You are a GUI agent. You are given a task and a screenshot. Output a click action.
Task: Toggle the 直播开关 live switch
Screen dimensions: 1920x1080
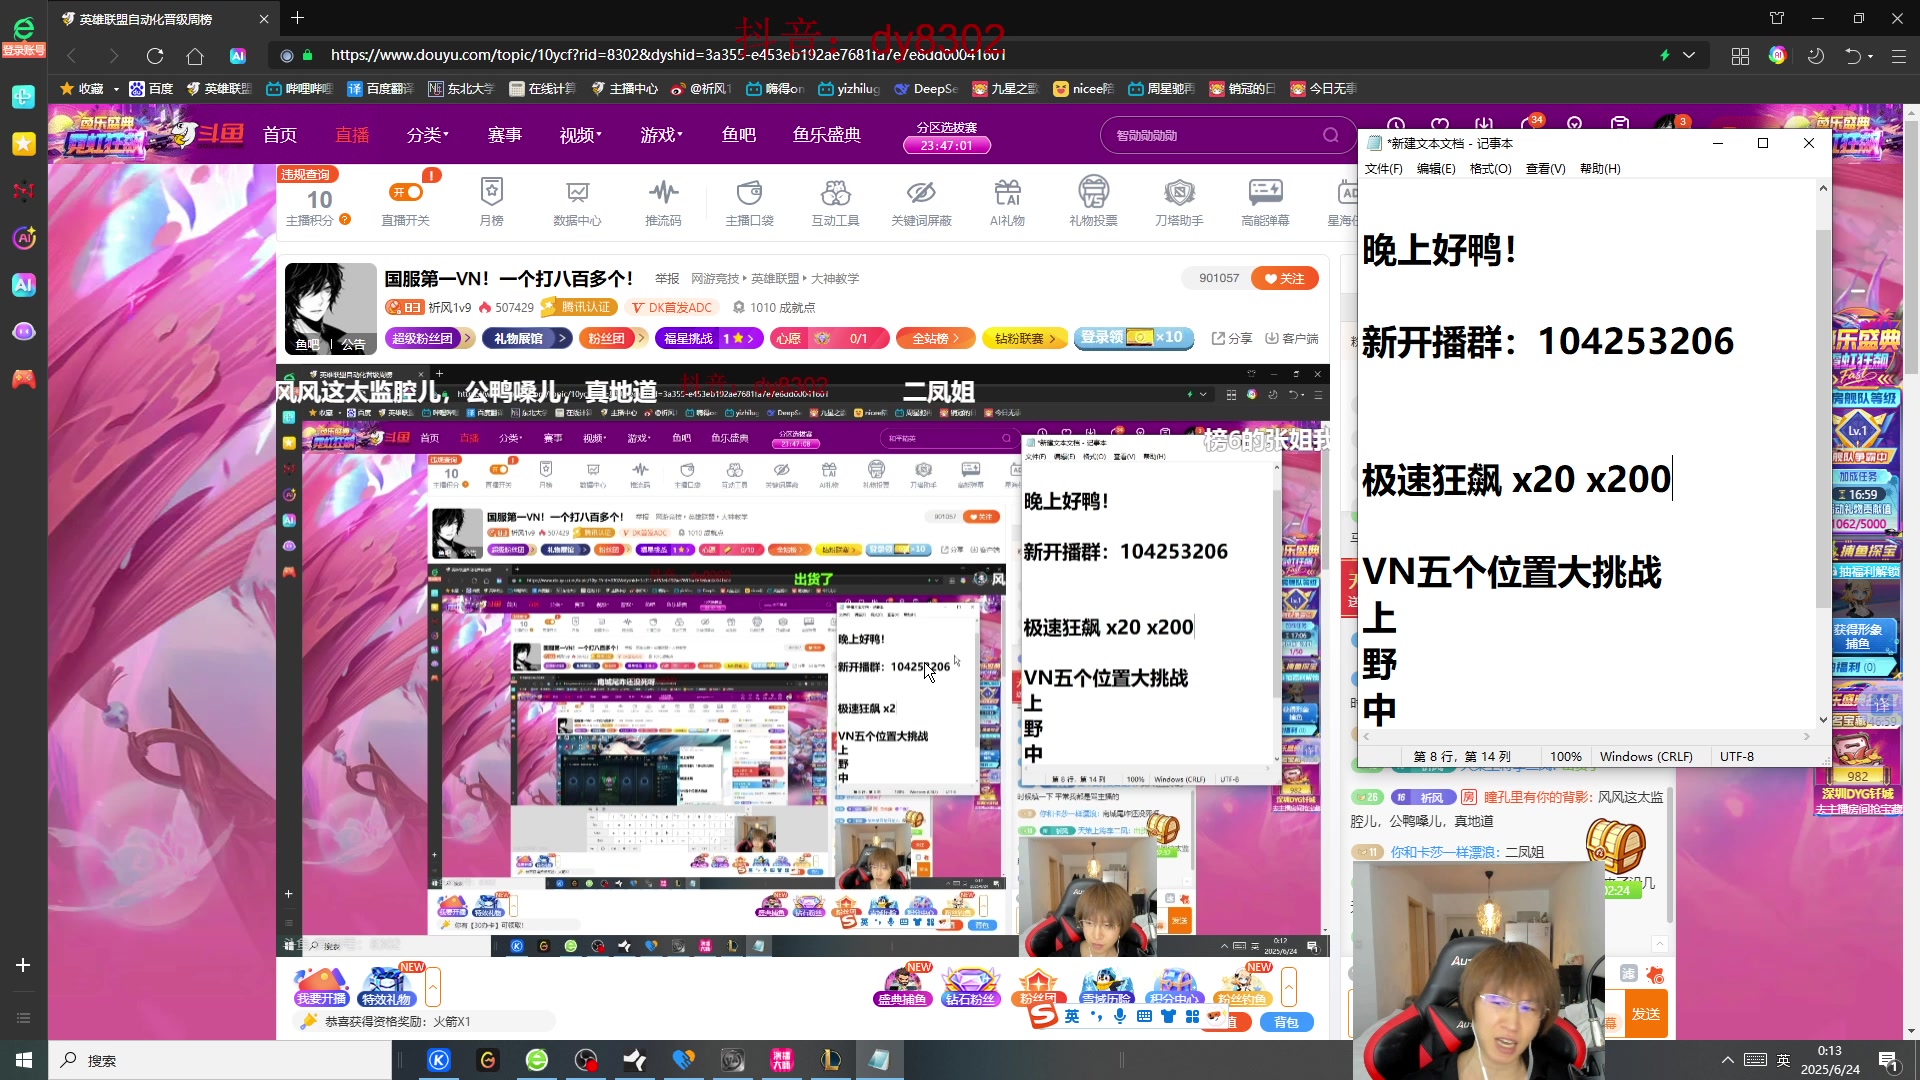406,192
